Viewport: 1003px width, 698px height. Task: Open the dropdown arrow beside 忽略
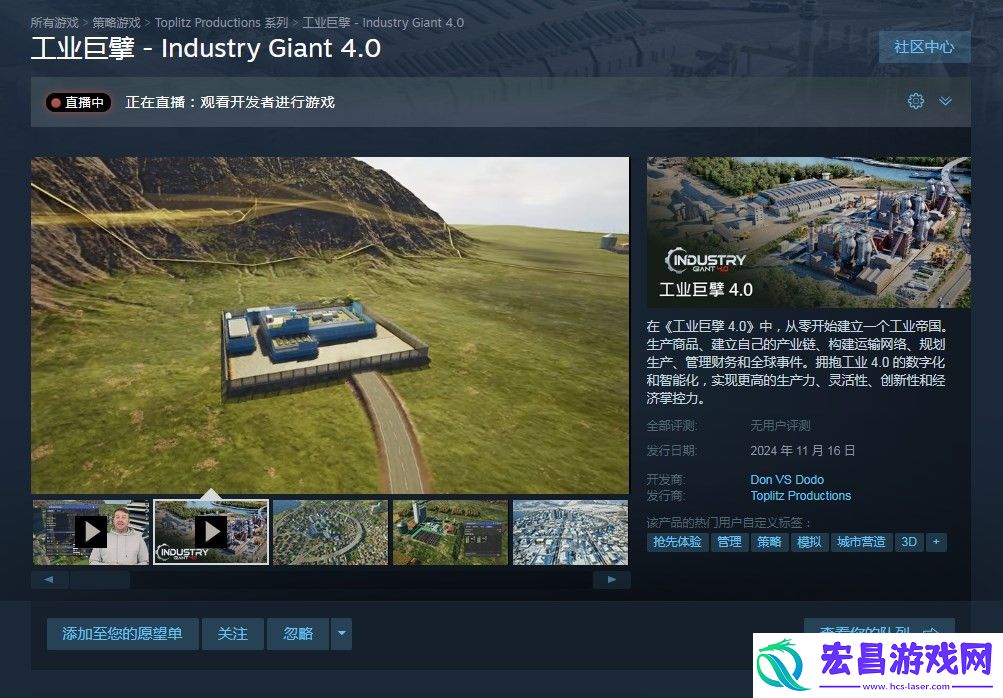[342, 634]
